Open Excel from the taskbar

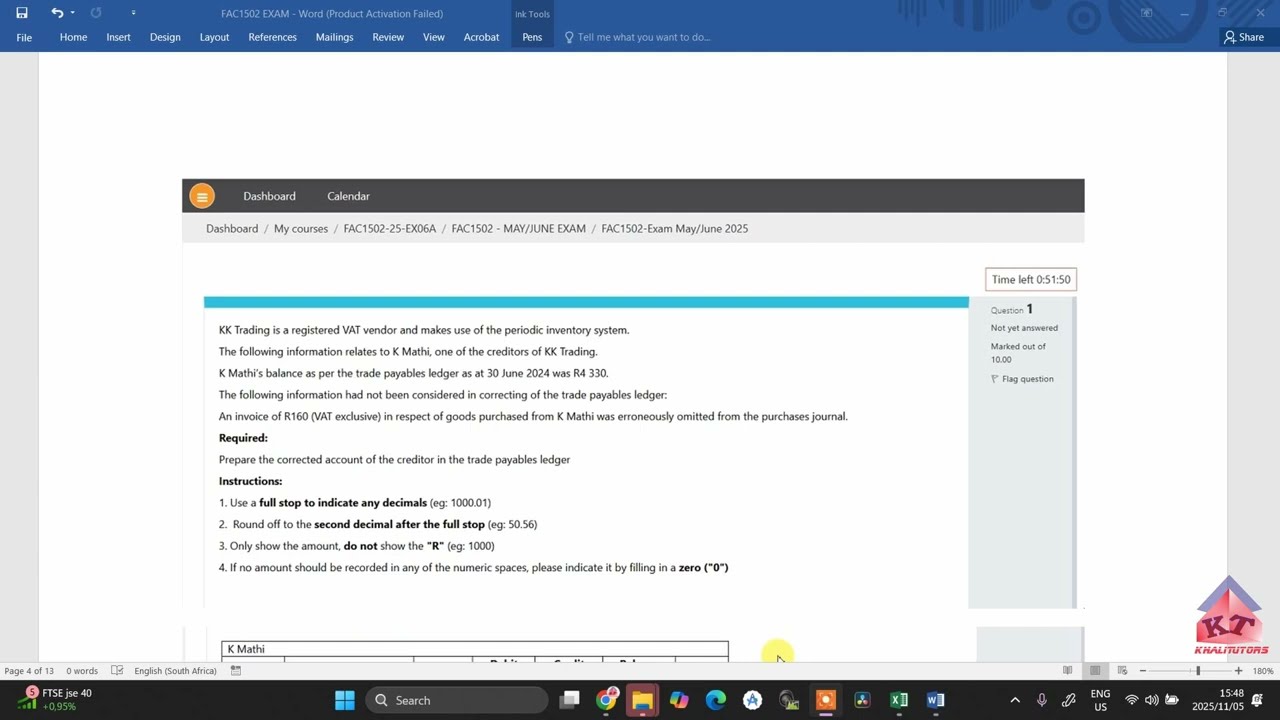pyautogui.click(x=899, y=700)
